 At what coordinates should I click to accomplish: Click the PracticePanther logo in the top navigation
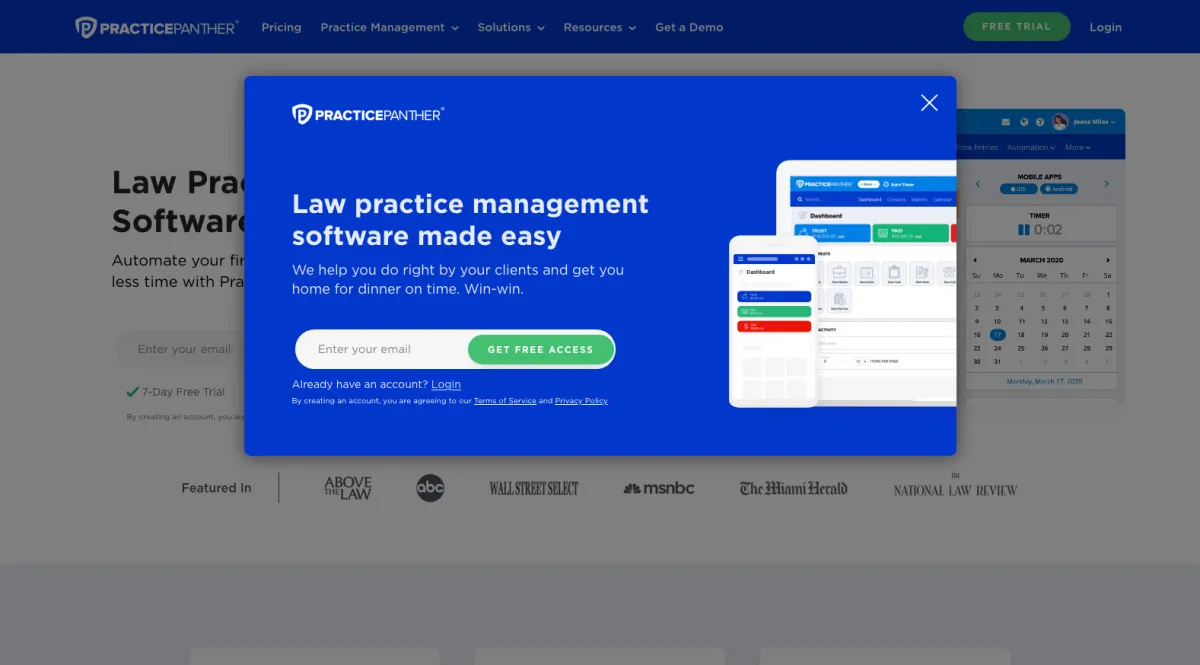point(156,27)
